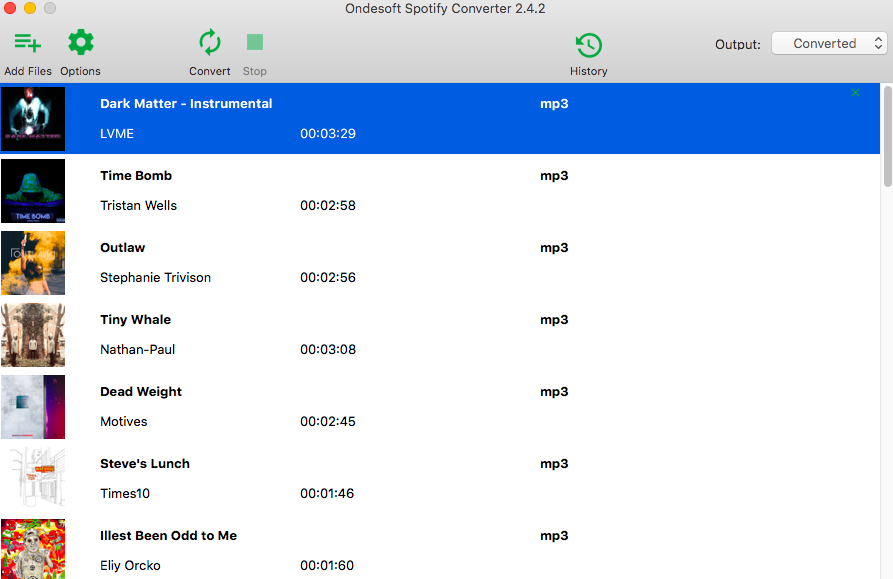Click the mp3 format of Time Bomb
Viewport: 893px width, 579px height.
tap(554, 175)
